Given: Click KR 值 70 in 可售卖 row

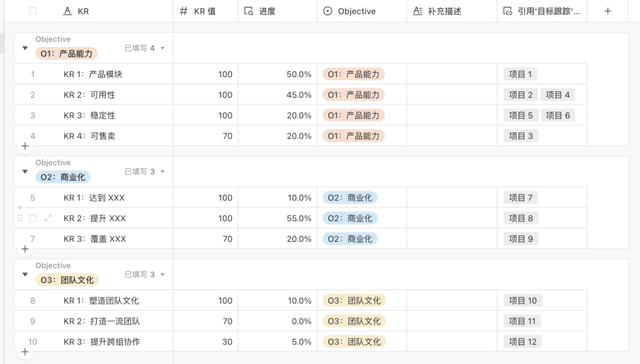Looking at the screenshot, I should (227, 136).
